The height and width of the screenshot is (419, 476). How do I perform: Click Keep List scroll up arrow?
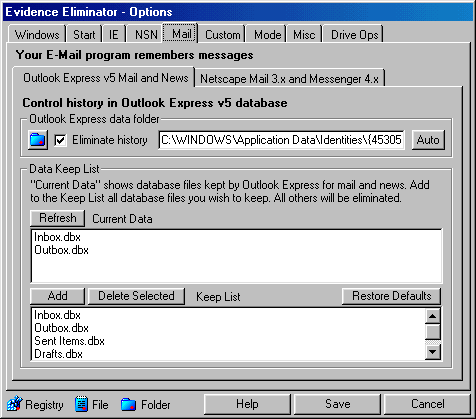click(x=433, y=316)
